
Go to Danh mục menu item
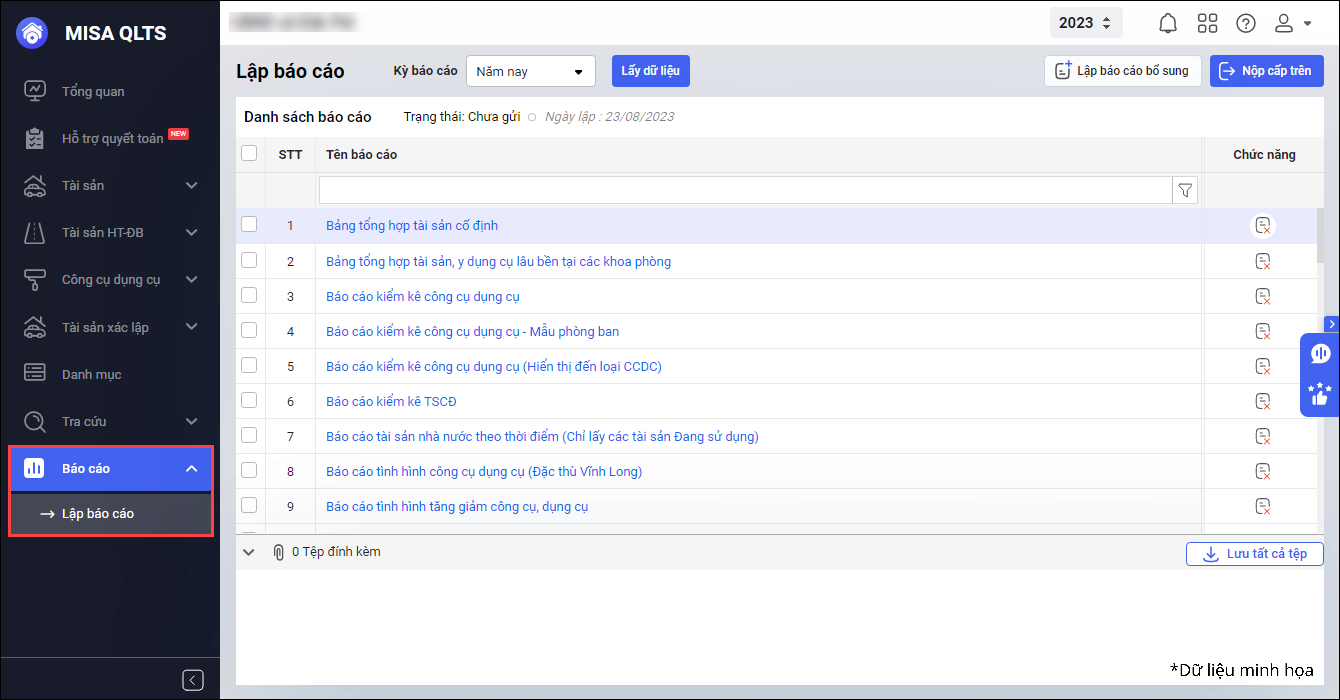coord(91,374)
